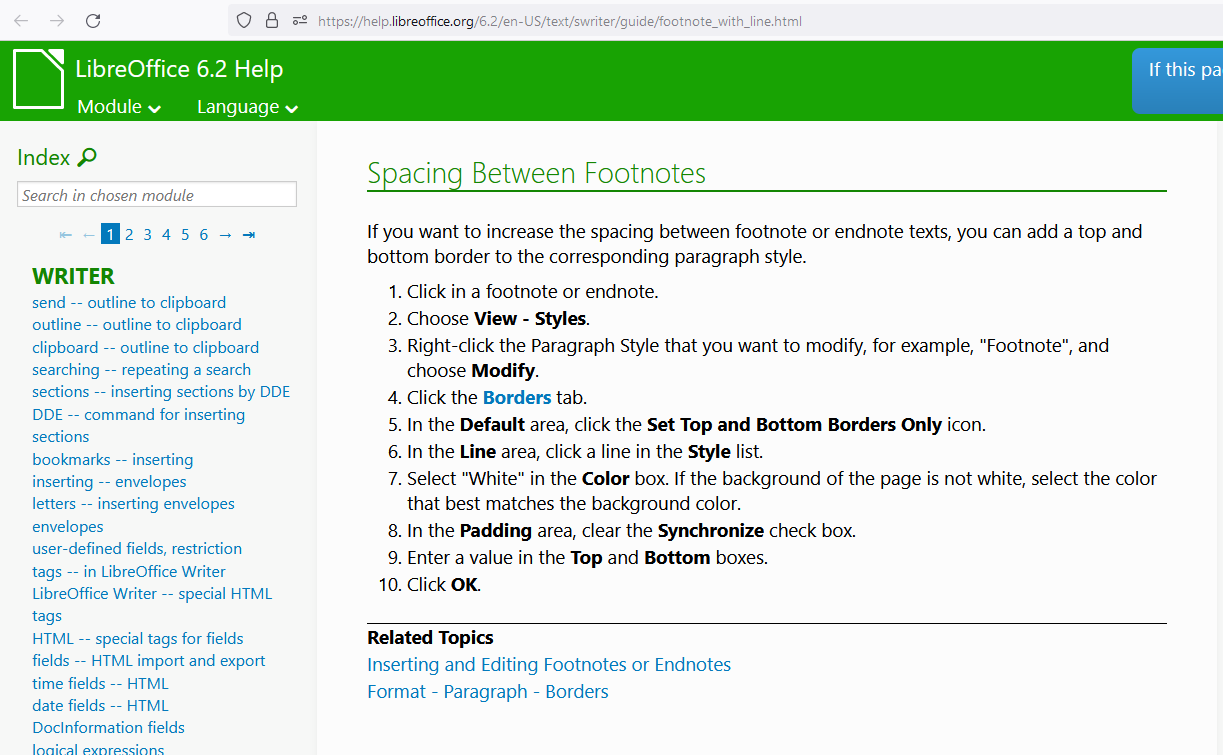1223x755 pixels.
Task: Select index page 4
Action: [166, 233]
